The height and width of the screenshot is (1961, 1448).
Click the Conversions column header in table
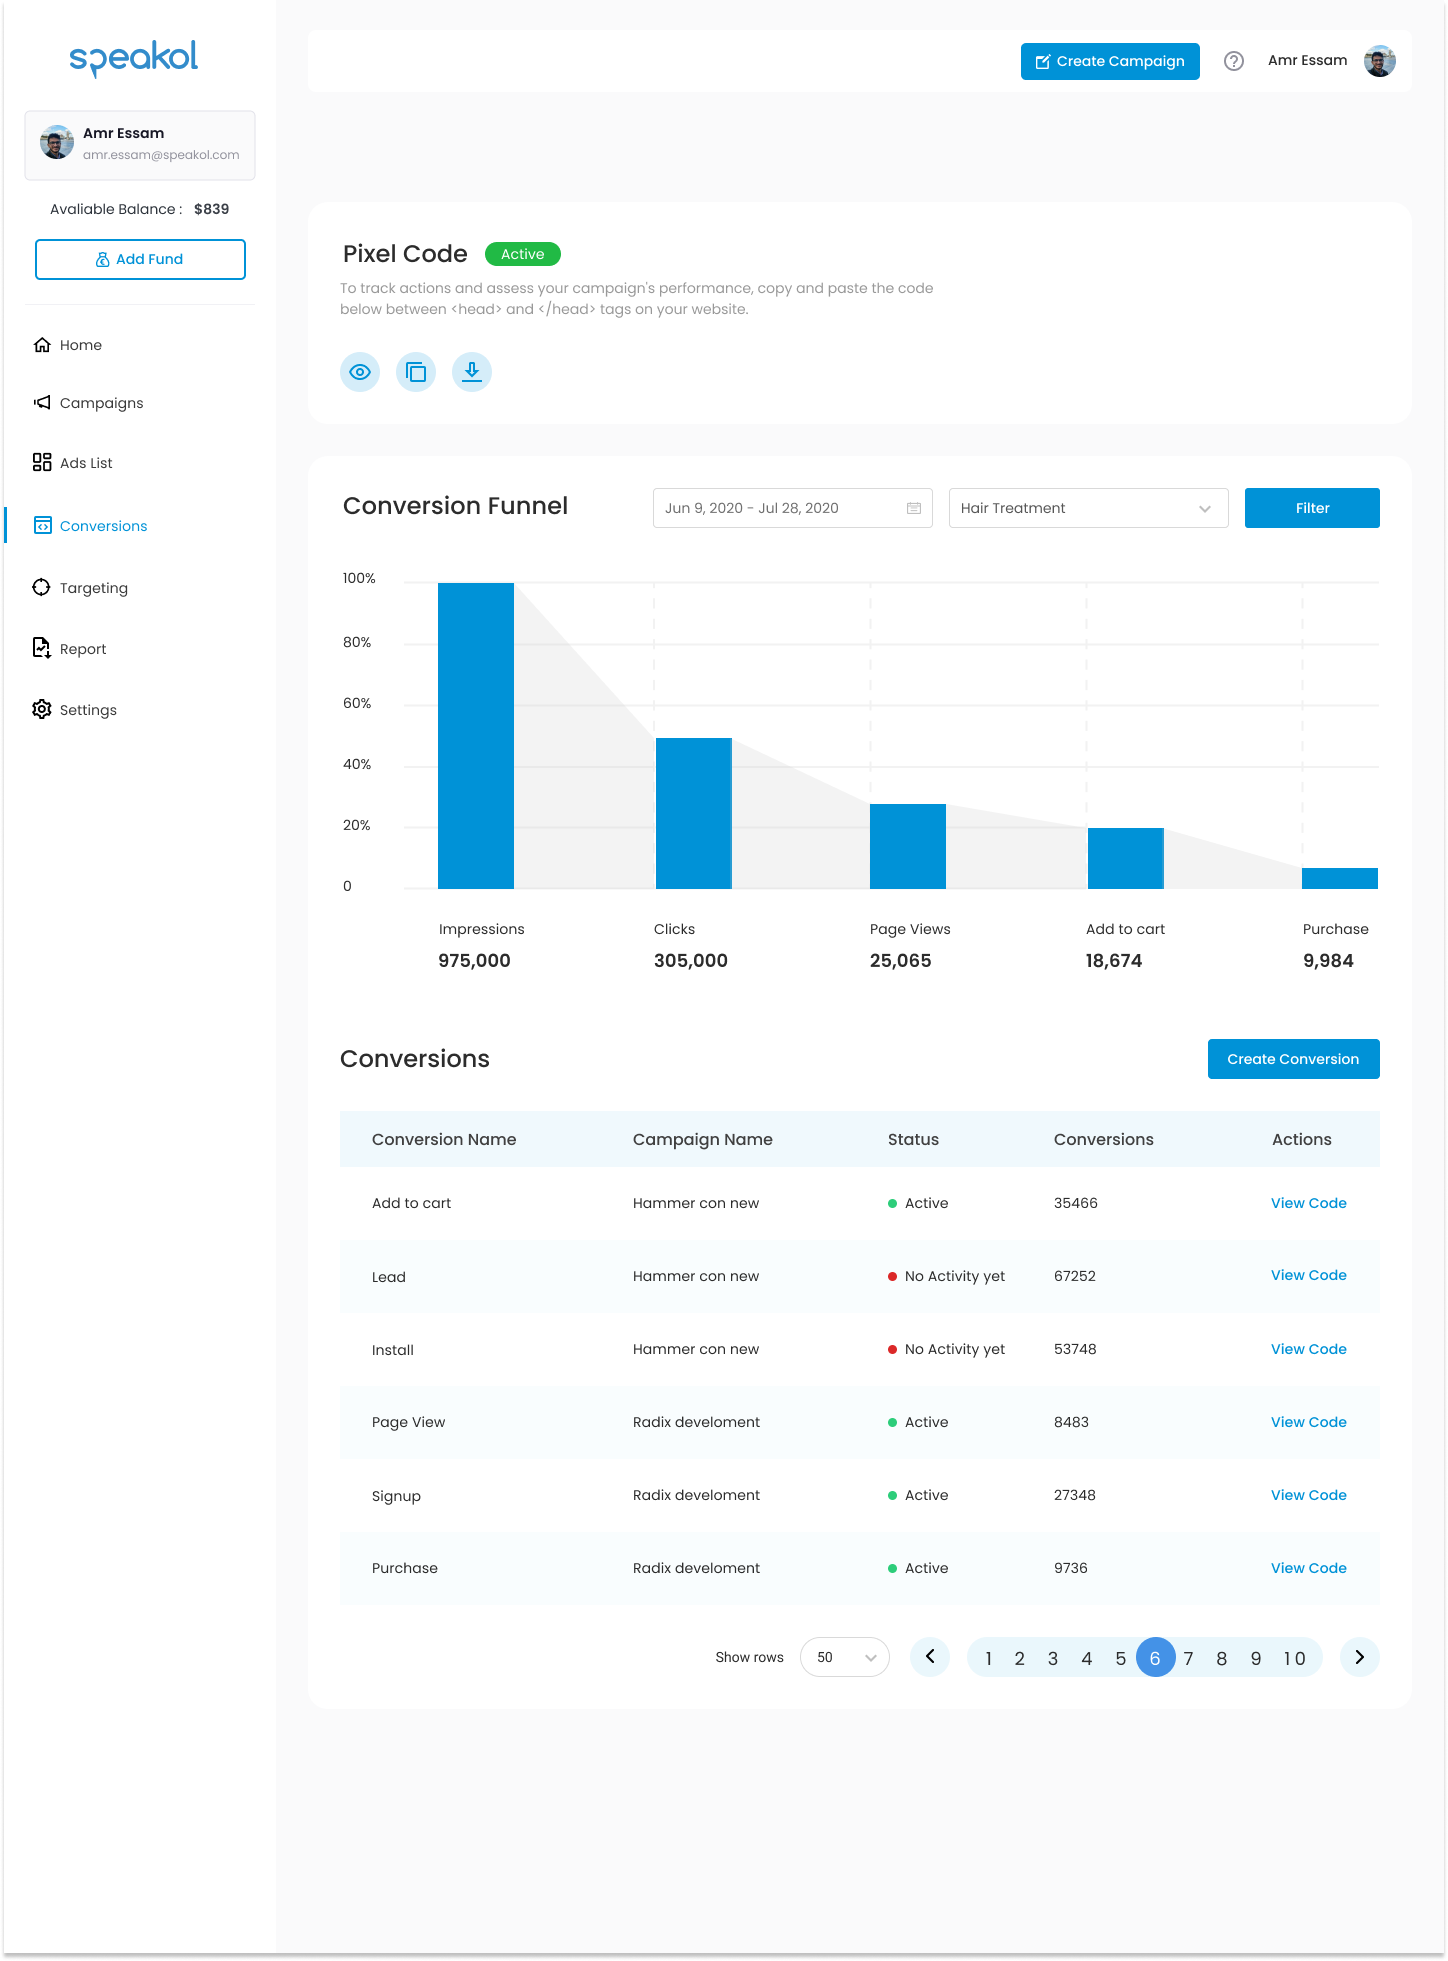1104,1139
